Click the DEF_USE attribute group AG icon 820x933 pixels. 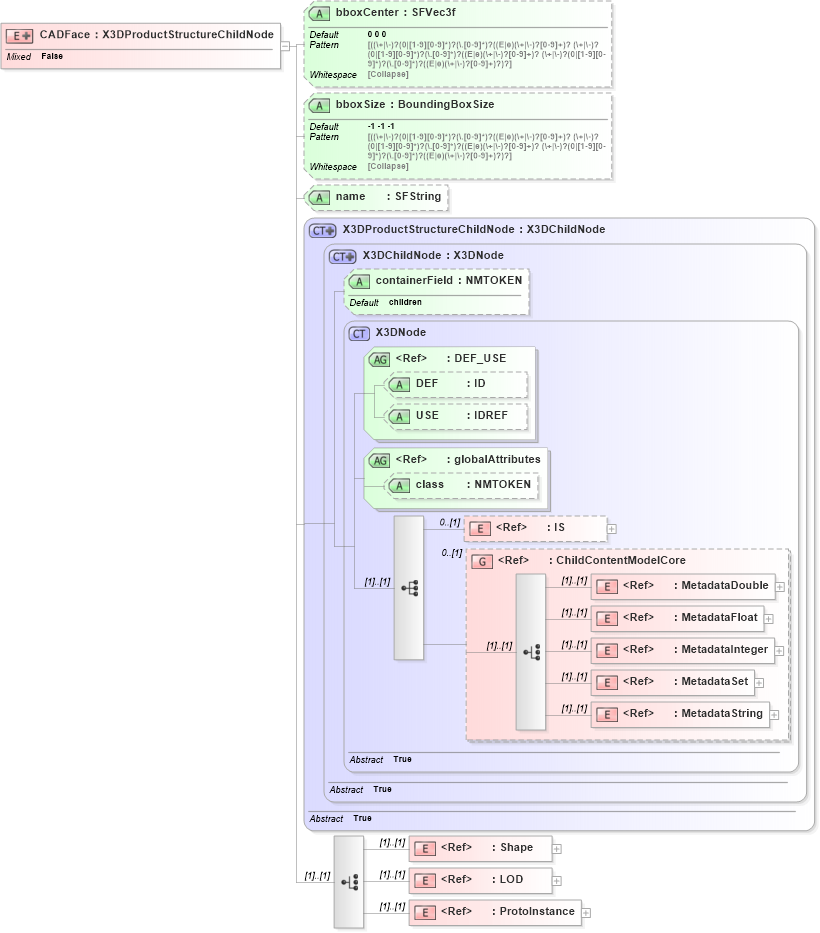pyautogui.click(x=380, y=359)
